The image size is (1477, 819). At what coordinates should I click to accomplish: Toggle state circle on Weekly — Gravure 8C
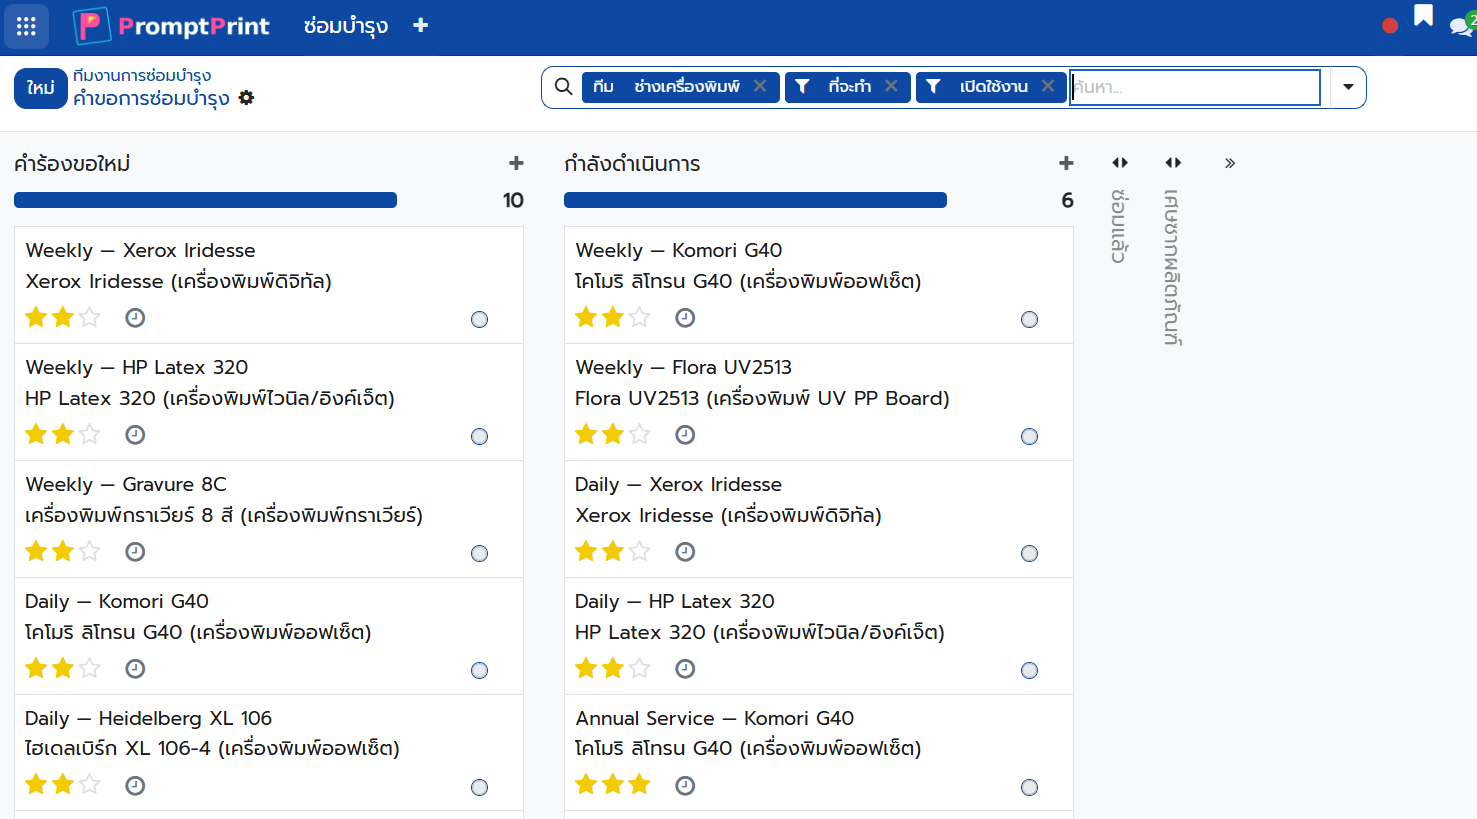pos(480,554)
